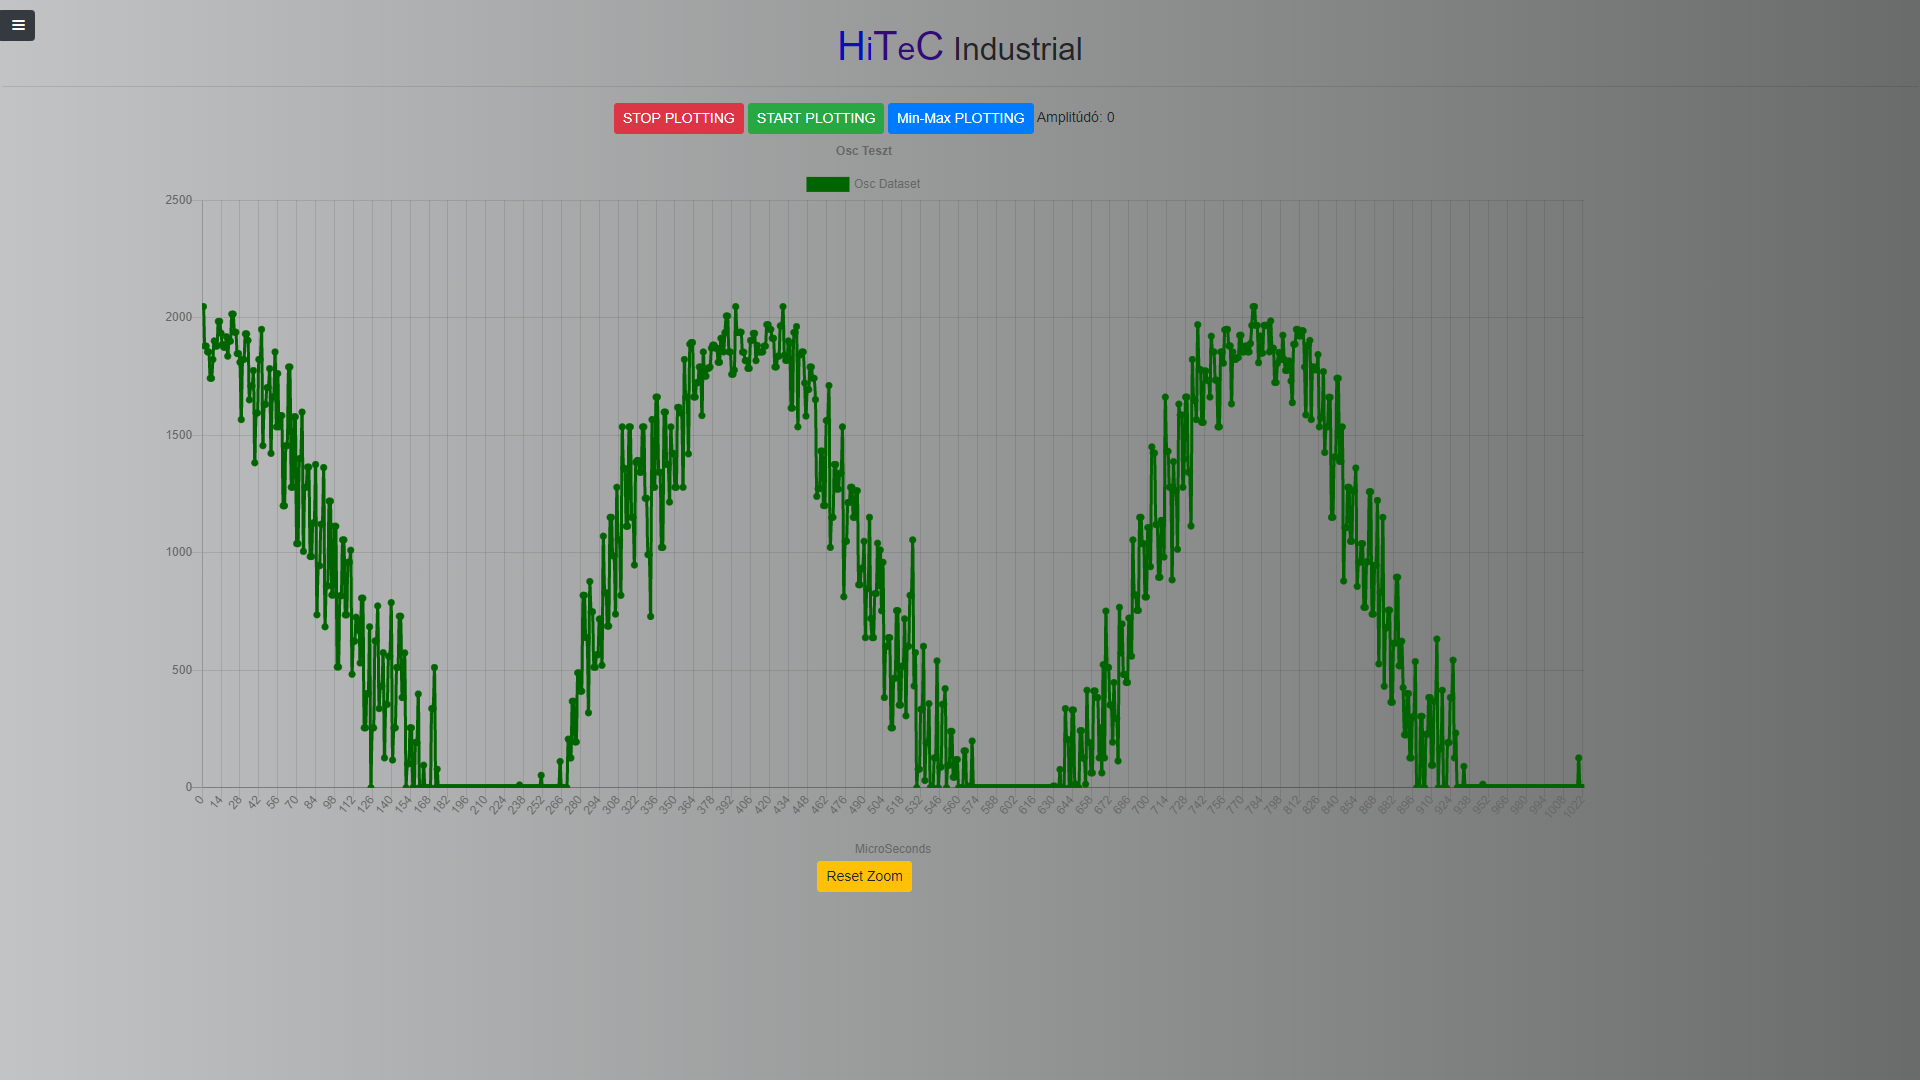1920x1080 pixels.
Task: Click the 1022 x-axis tick label
Action: coord(1573,806)
